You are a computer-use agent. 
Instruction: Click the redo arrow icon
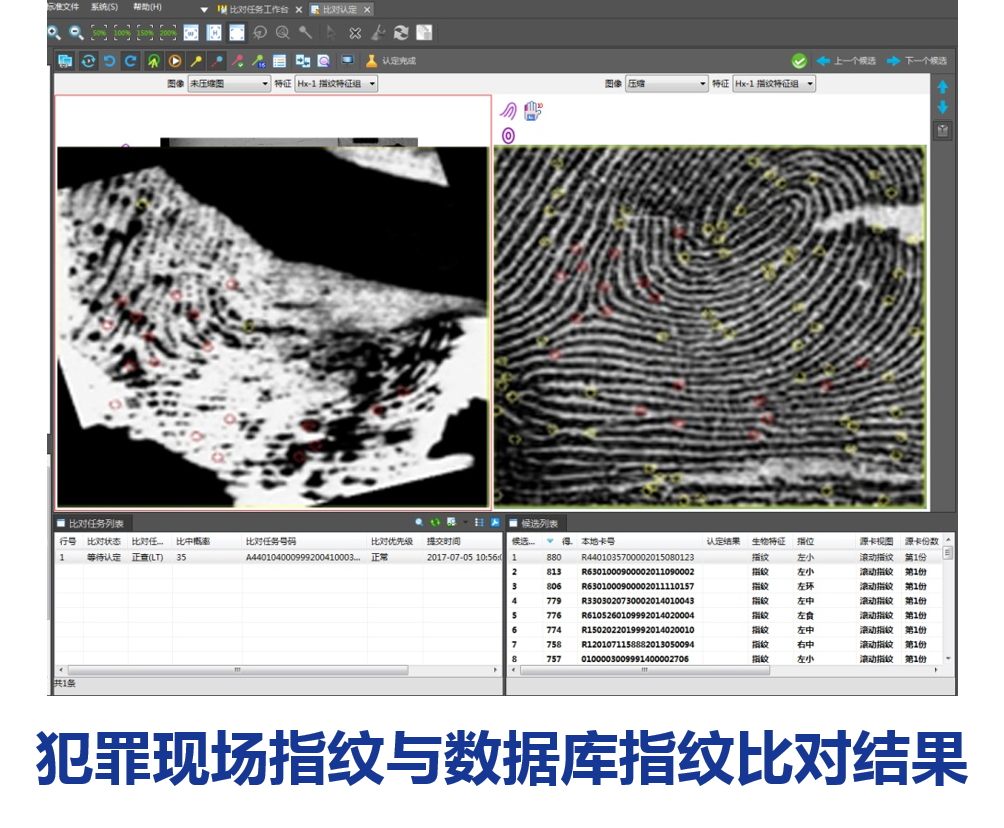click(x=130, y=61)
